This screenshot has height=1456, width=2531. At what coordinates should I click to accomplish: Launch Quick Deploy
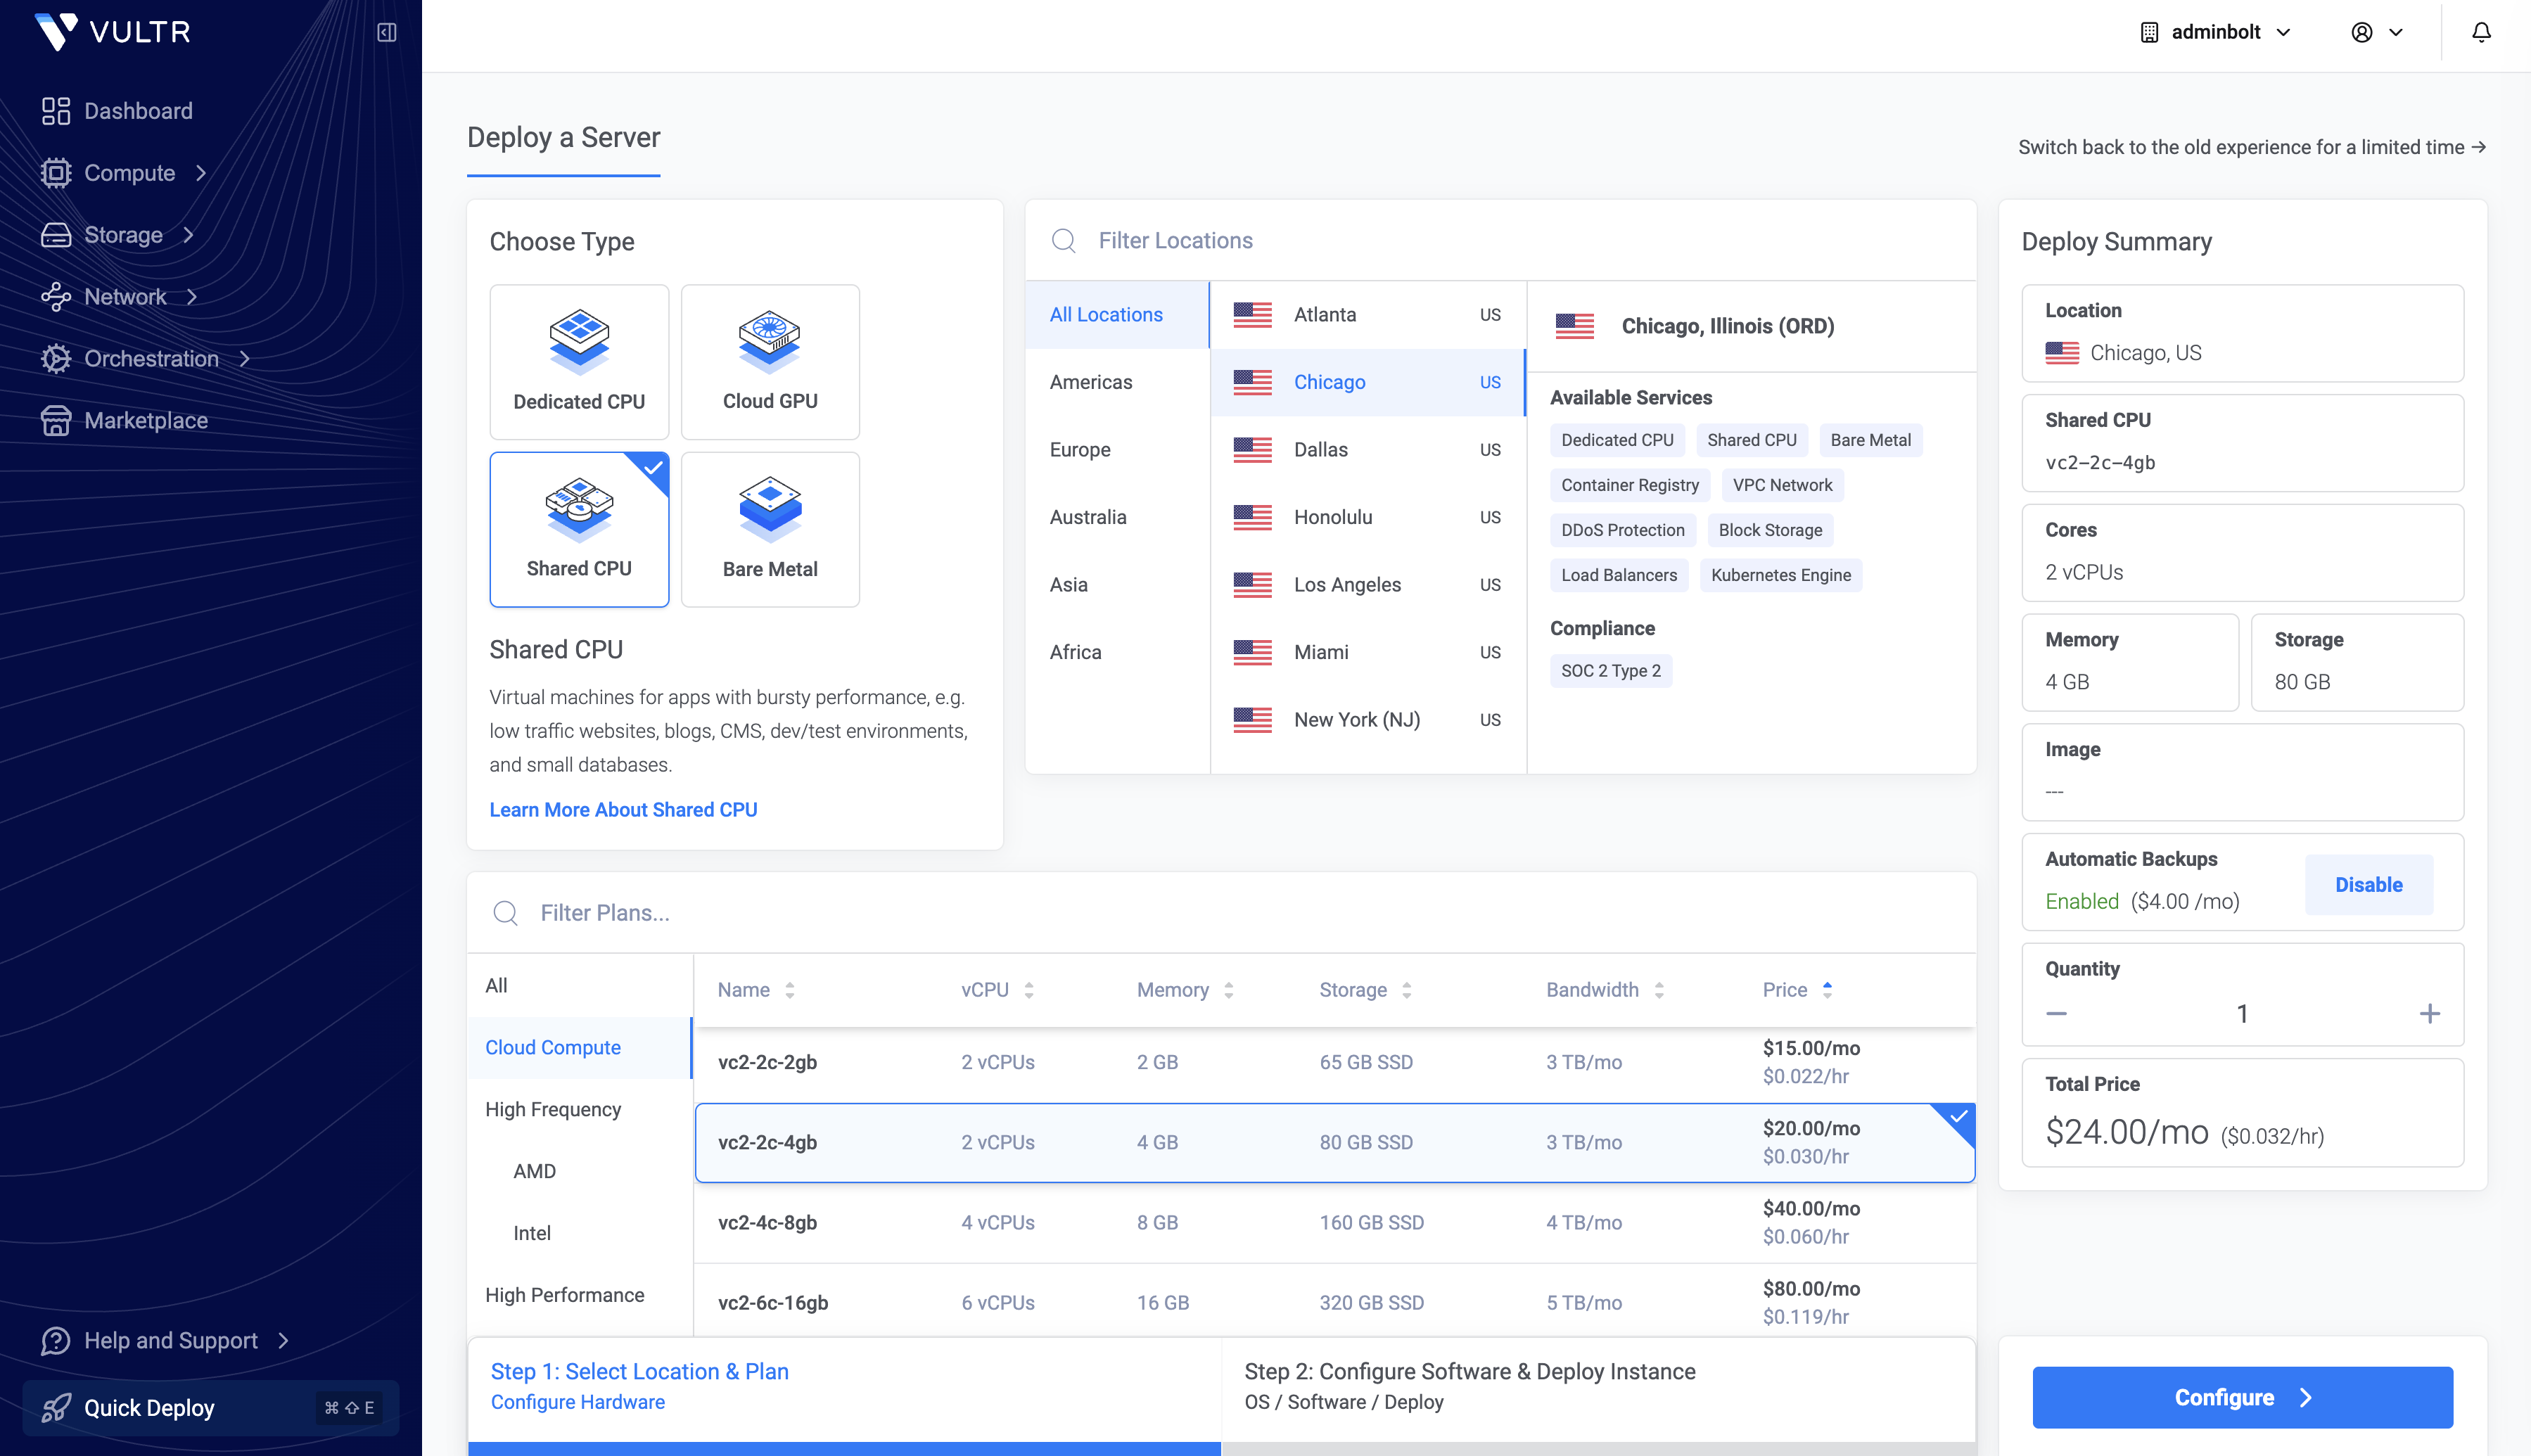click(x=210, y=1408)
